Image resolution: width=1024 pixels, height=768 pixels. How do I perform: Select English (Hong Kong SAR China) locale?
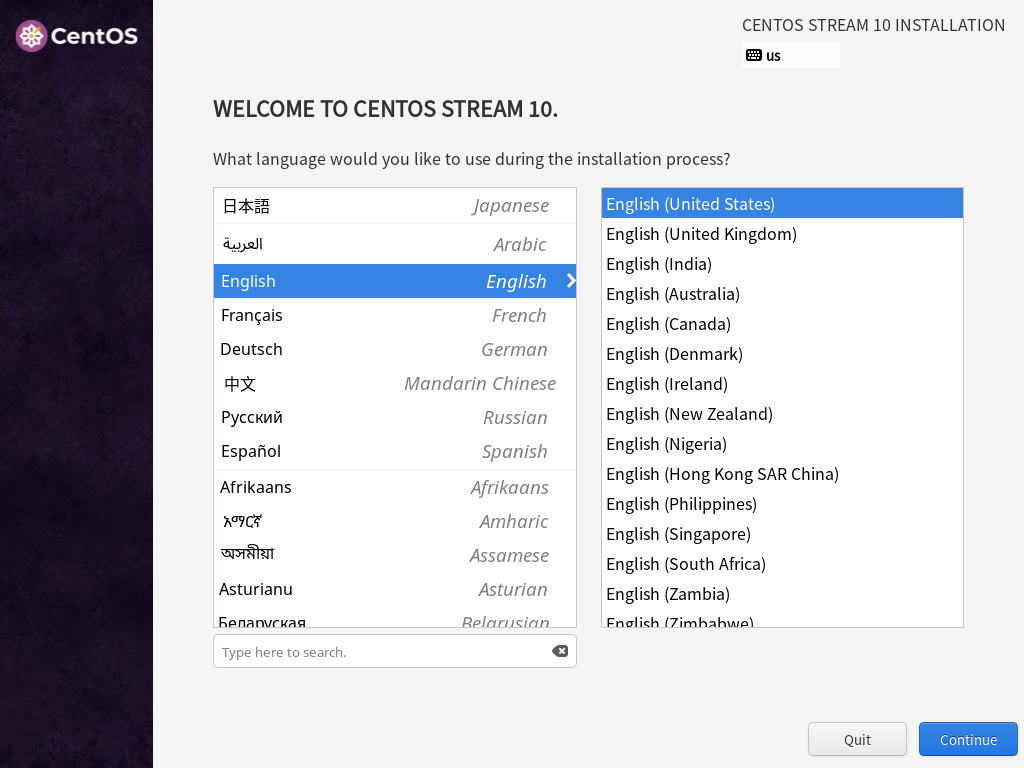[782, 474]
